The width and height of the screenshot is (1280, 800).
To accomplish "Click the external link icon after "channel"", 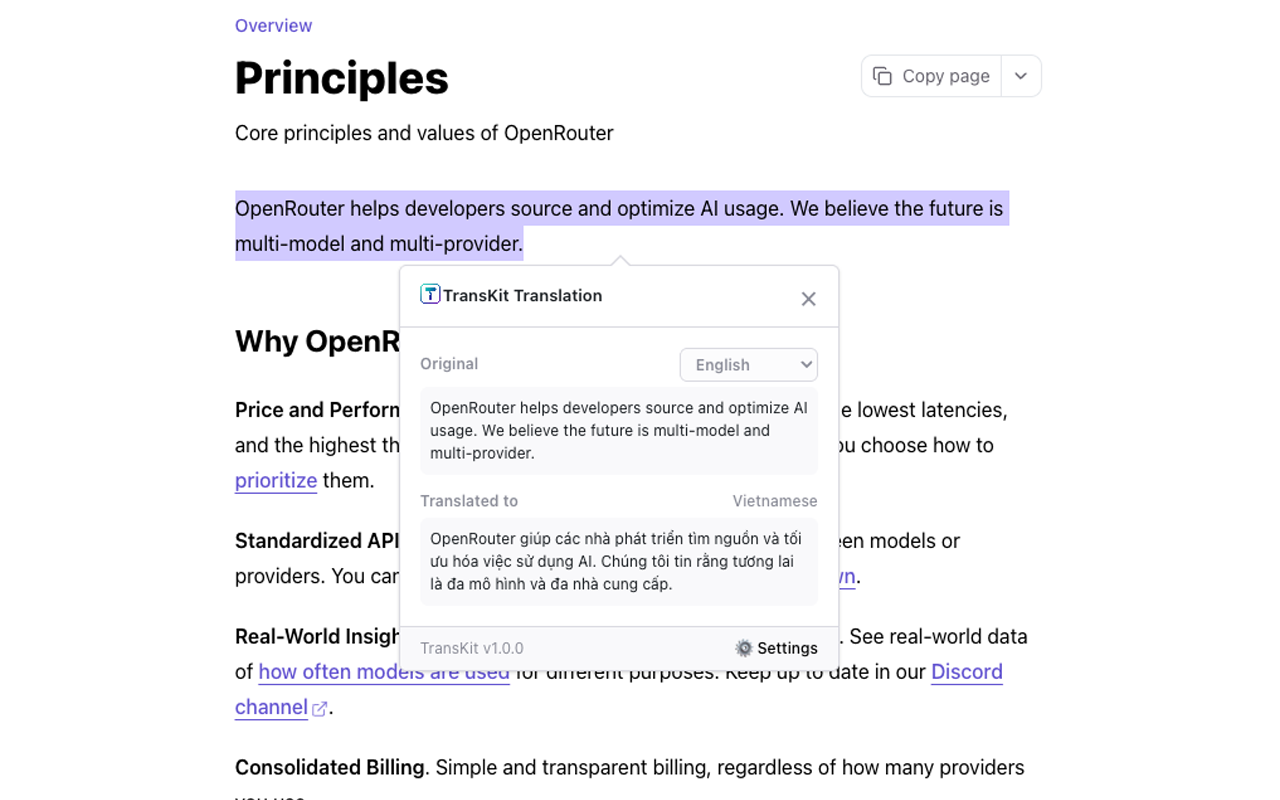I will [x=320, y=709].
